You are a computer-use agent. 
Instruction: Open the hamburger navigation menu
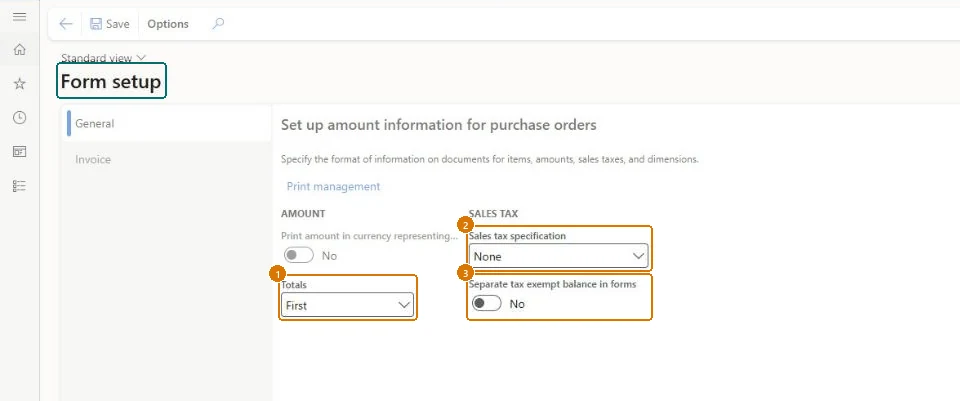click(20, 17)
